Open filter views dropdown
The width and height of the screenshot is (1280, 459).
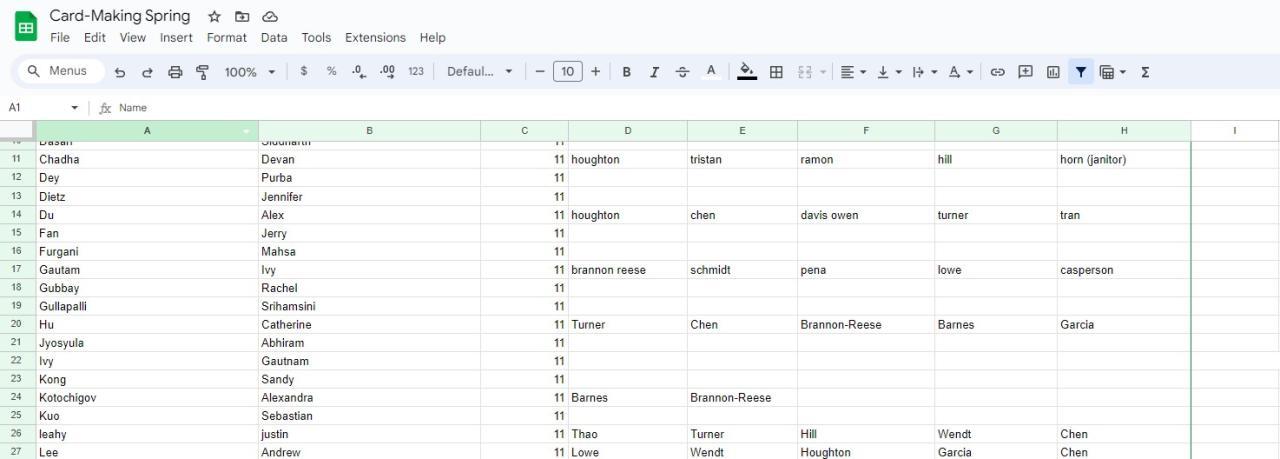pyautogui.click(x=1113, y=72)
